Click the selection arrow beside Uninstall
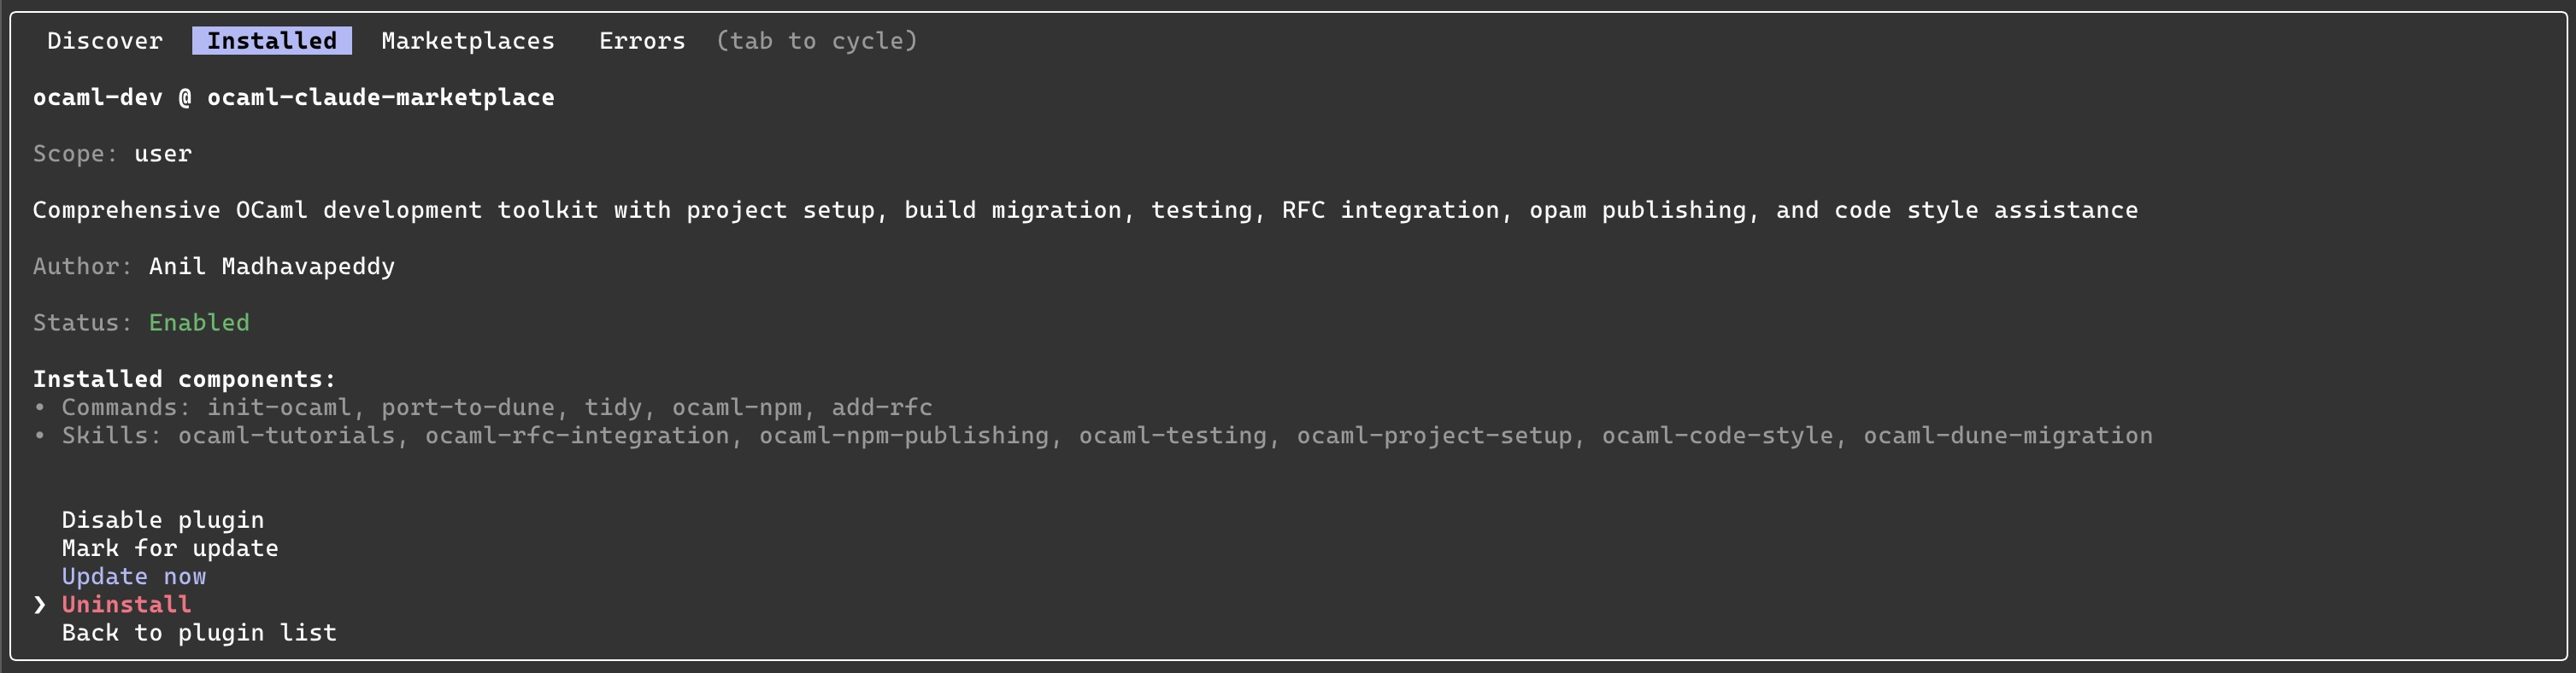This screenshot has height=673, width=2576. pyautogui.click(x=39, y=604)
